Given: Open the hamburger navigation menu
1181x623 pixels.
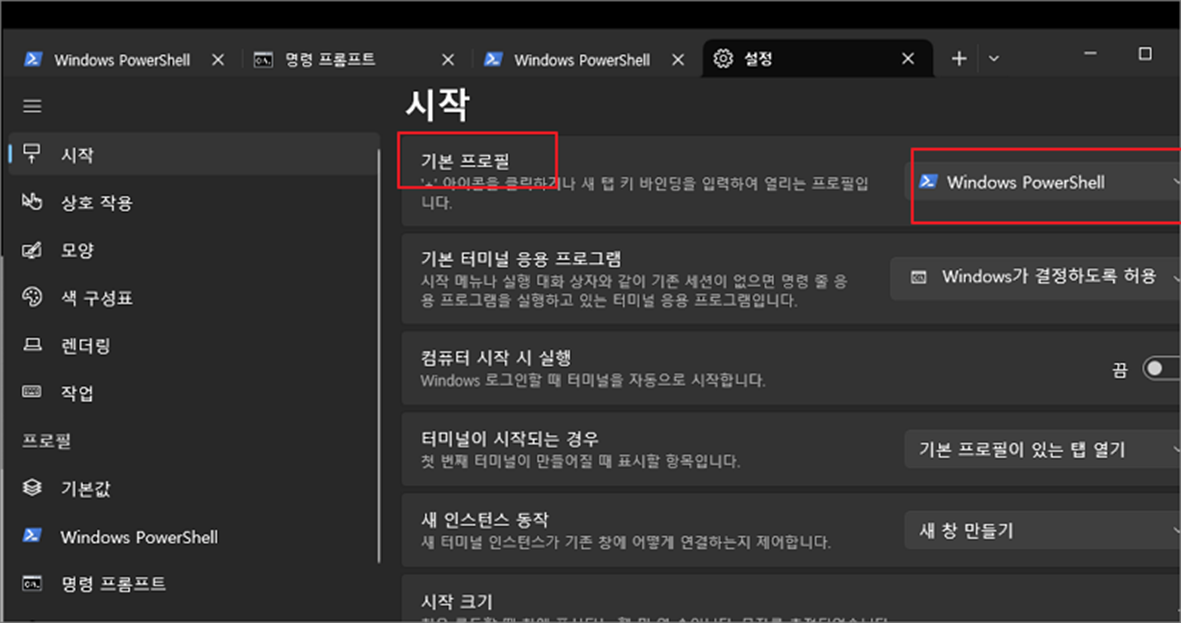Looking at the screenshot, I should (x=32, y=106).
